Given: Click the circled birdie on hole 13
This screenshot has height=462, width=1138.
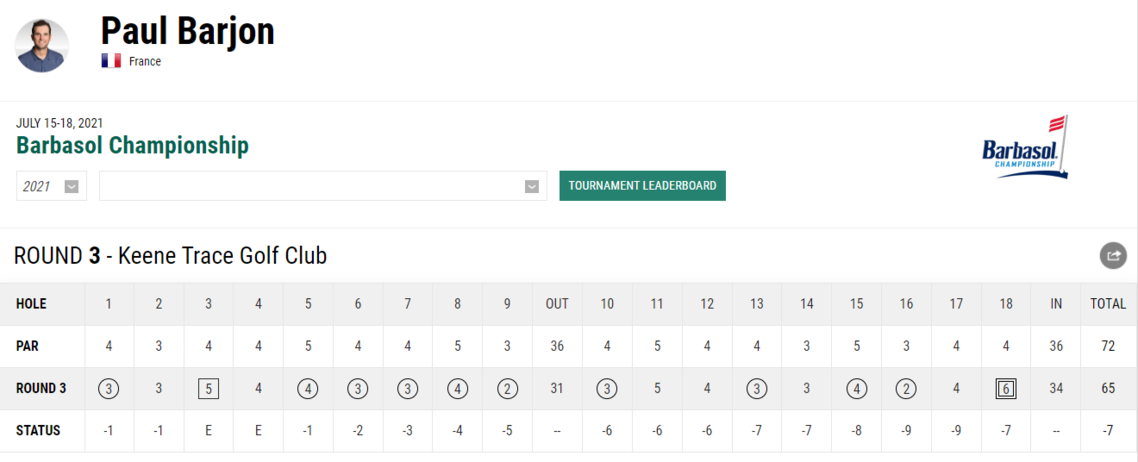Looking at the screenshot, I should coord(757,389).
